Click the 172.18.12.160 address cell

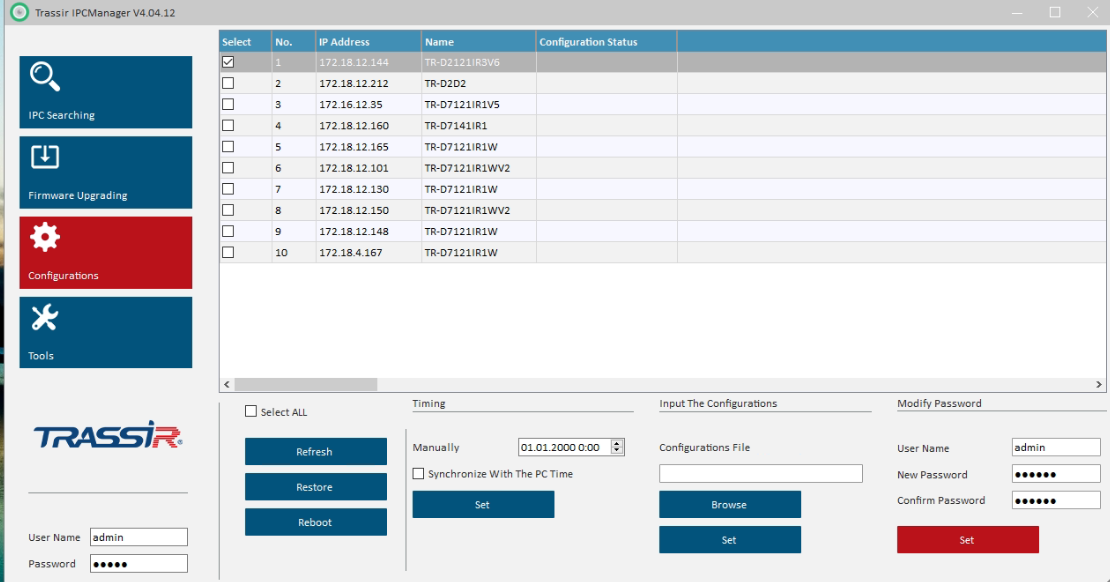(x=368, y=126)
